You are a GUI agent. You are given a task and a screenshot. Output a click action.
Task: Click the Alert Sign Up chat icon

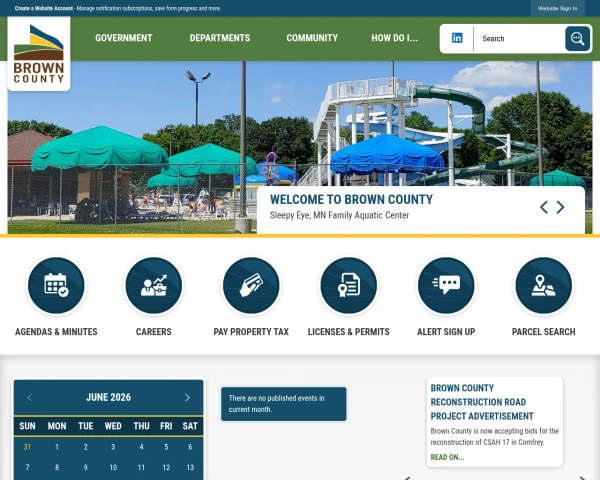click(446, 286)
